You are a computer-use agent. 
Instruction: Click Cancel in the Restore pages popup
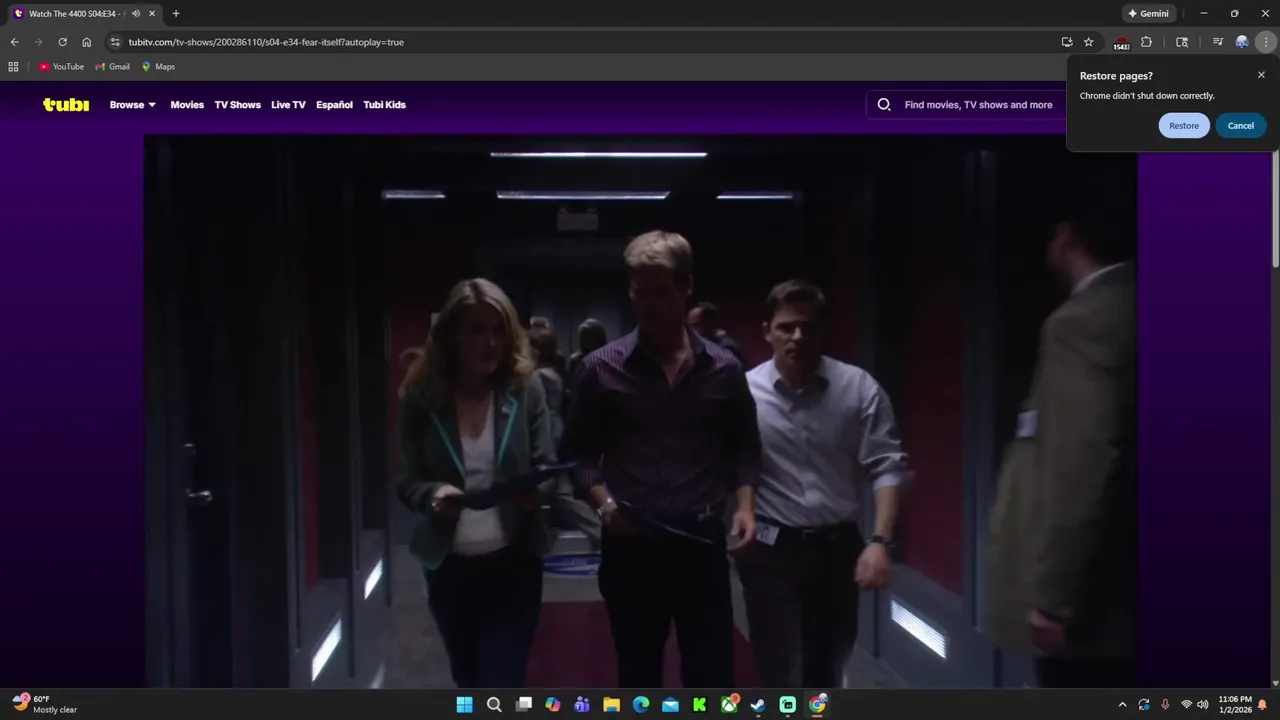tap(1241, 126)
